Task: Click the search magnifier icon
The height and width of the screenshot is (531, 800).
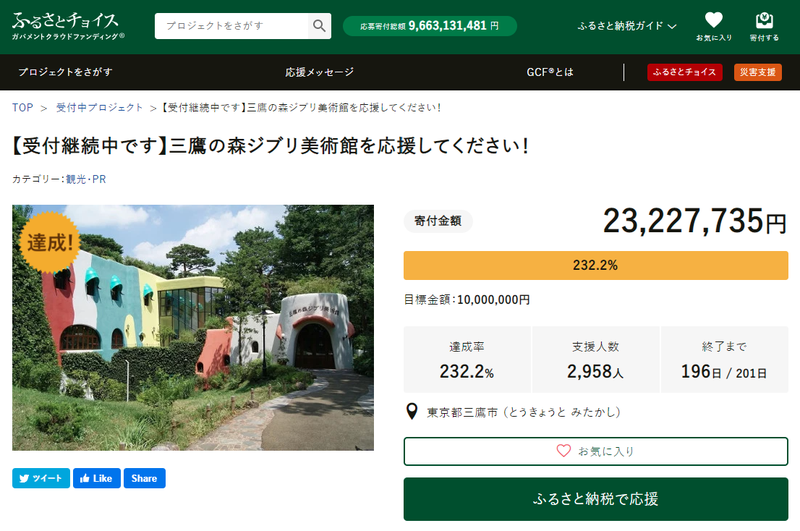Action: 319,26
